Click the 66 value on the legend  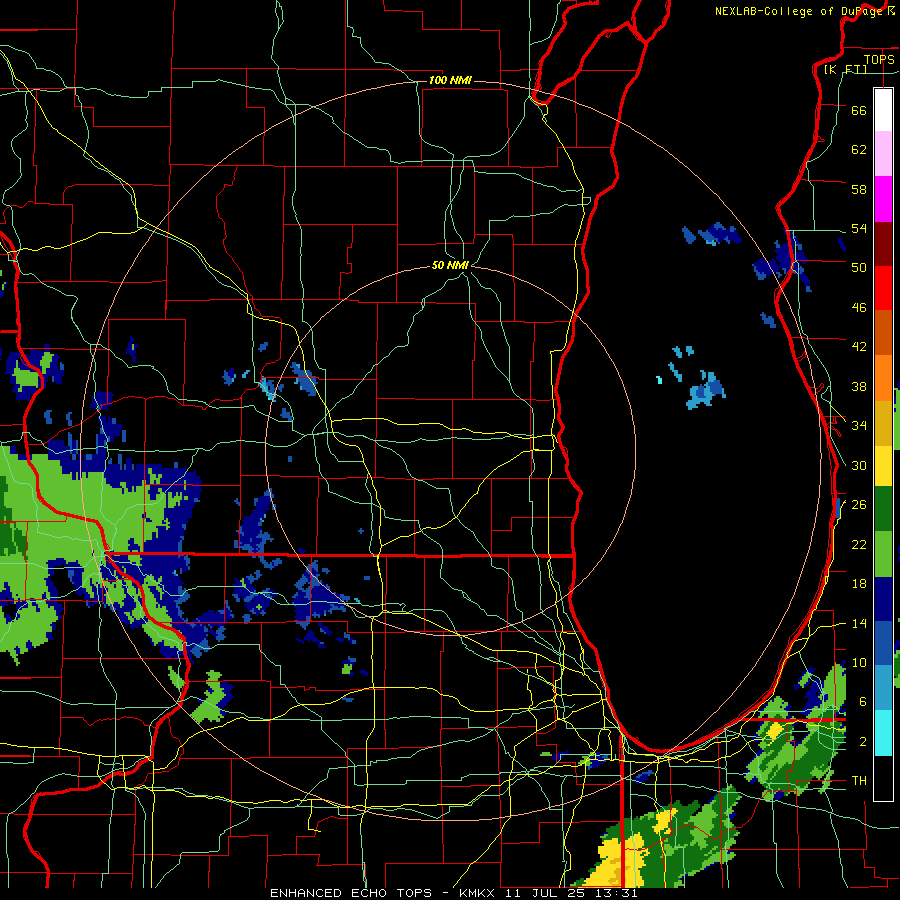[859, 111]
